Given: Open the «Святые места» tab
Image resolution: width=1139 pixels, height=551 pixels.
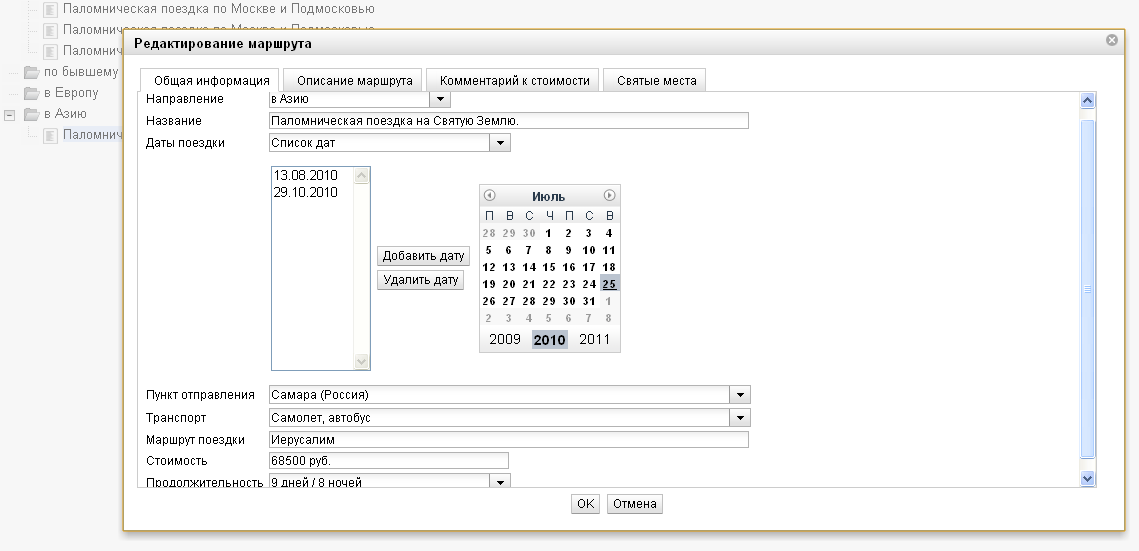Looking at the screenshot, I should point(656,81).
